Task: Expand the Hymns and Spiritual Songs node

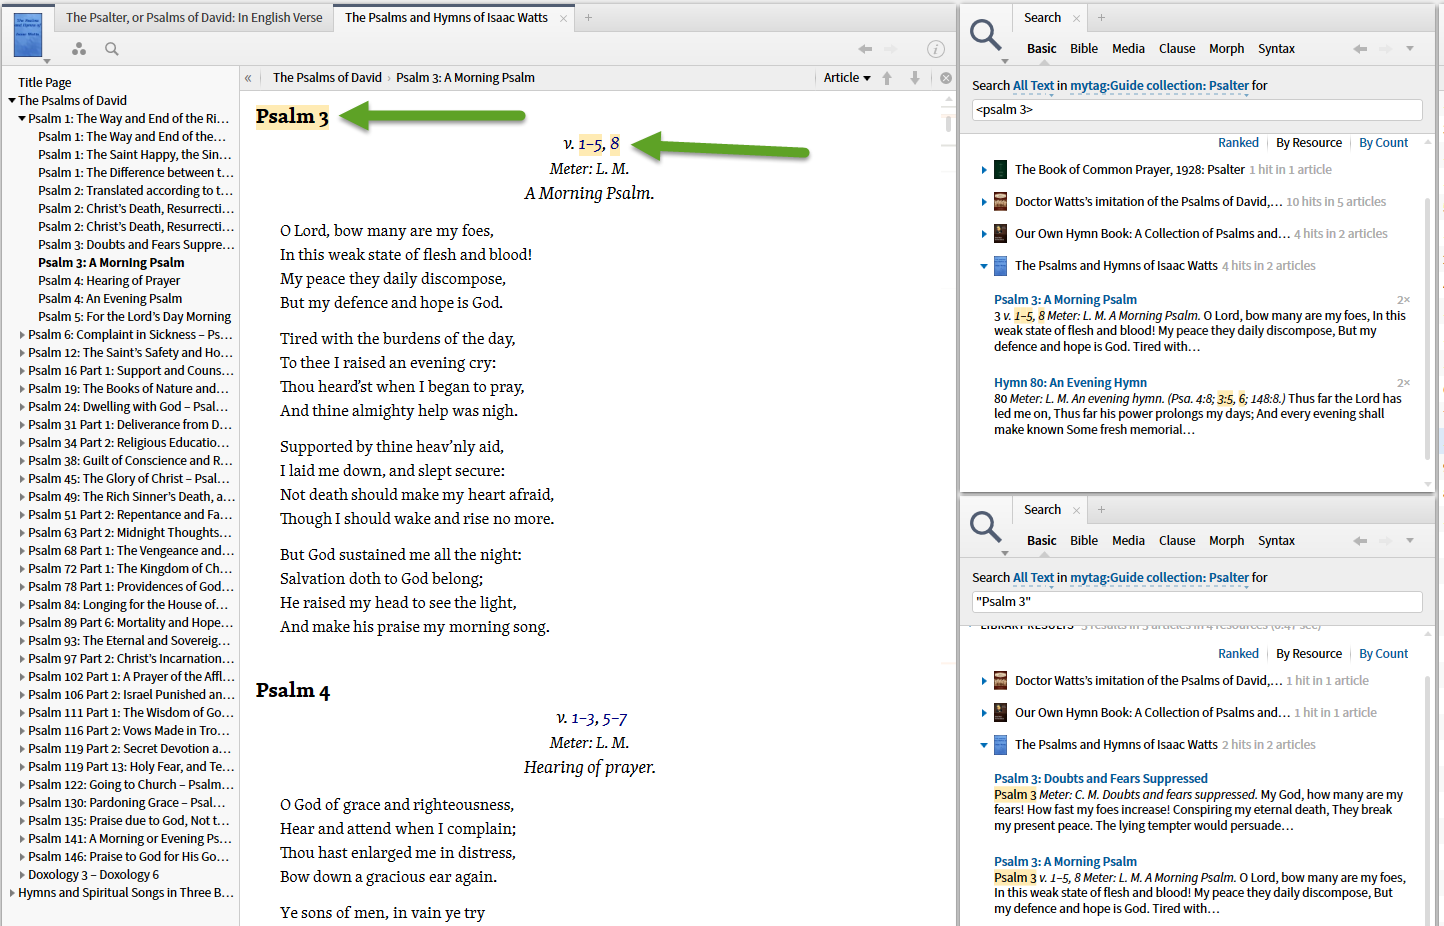Action: click(12, 893)
